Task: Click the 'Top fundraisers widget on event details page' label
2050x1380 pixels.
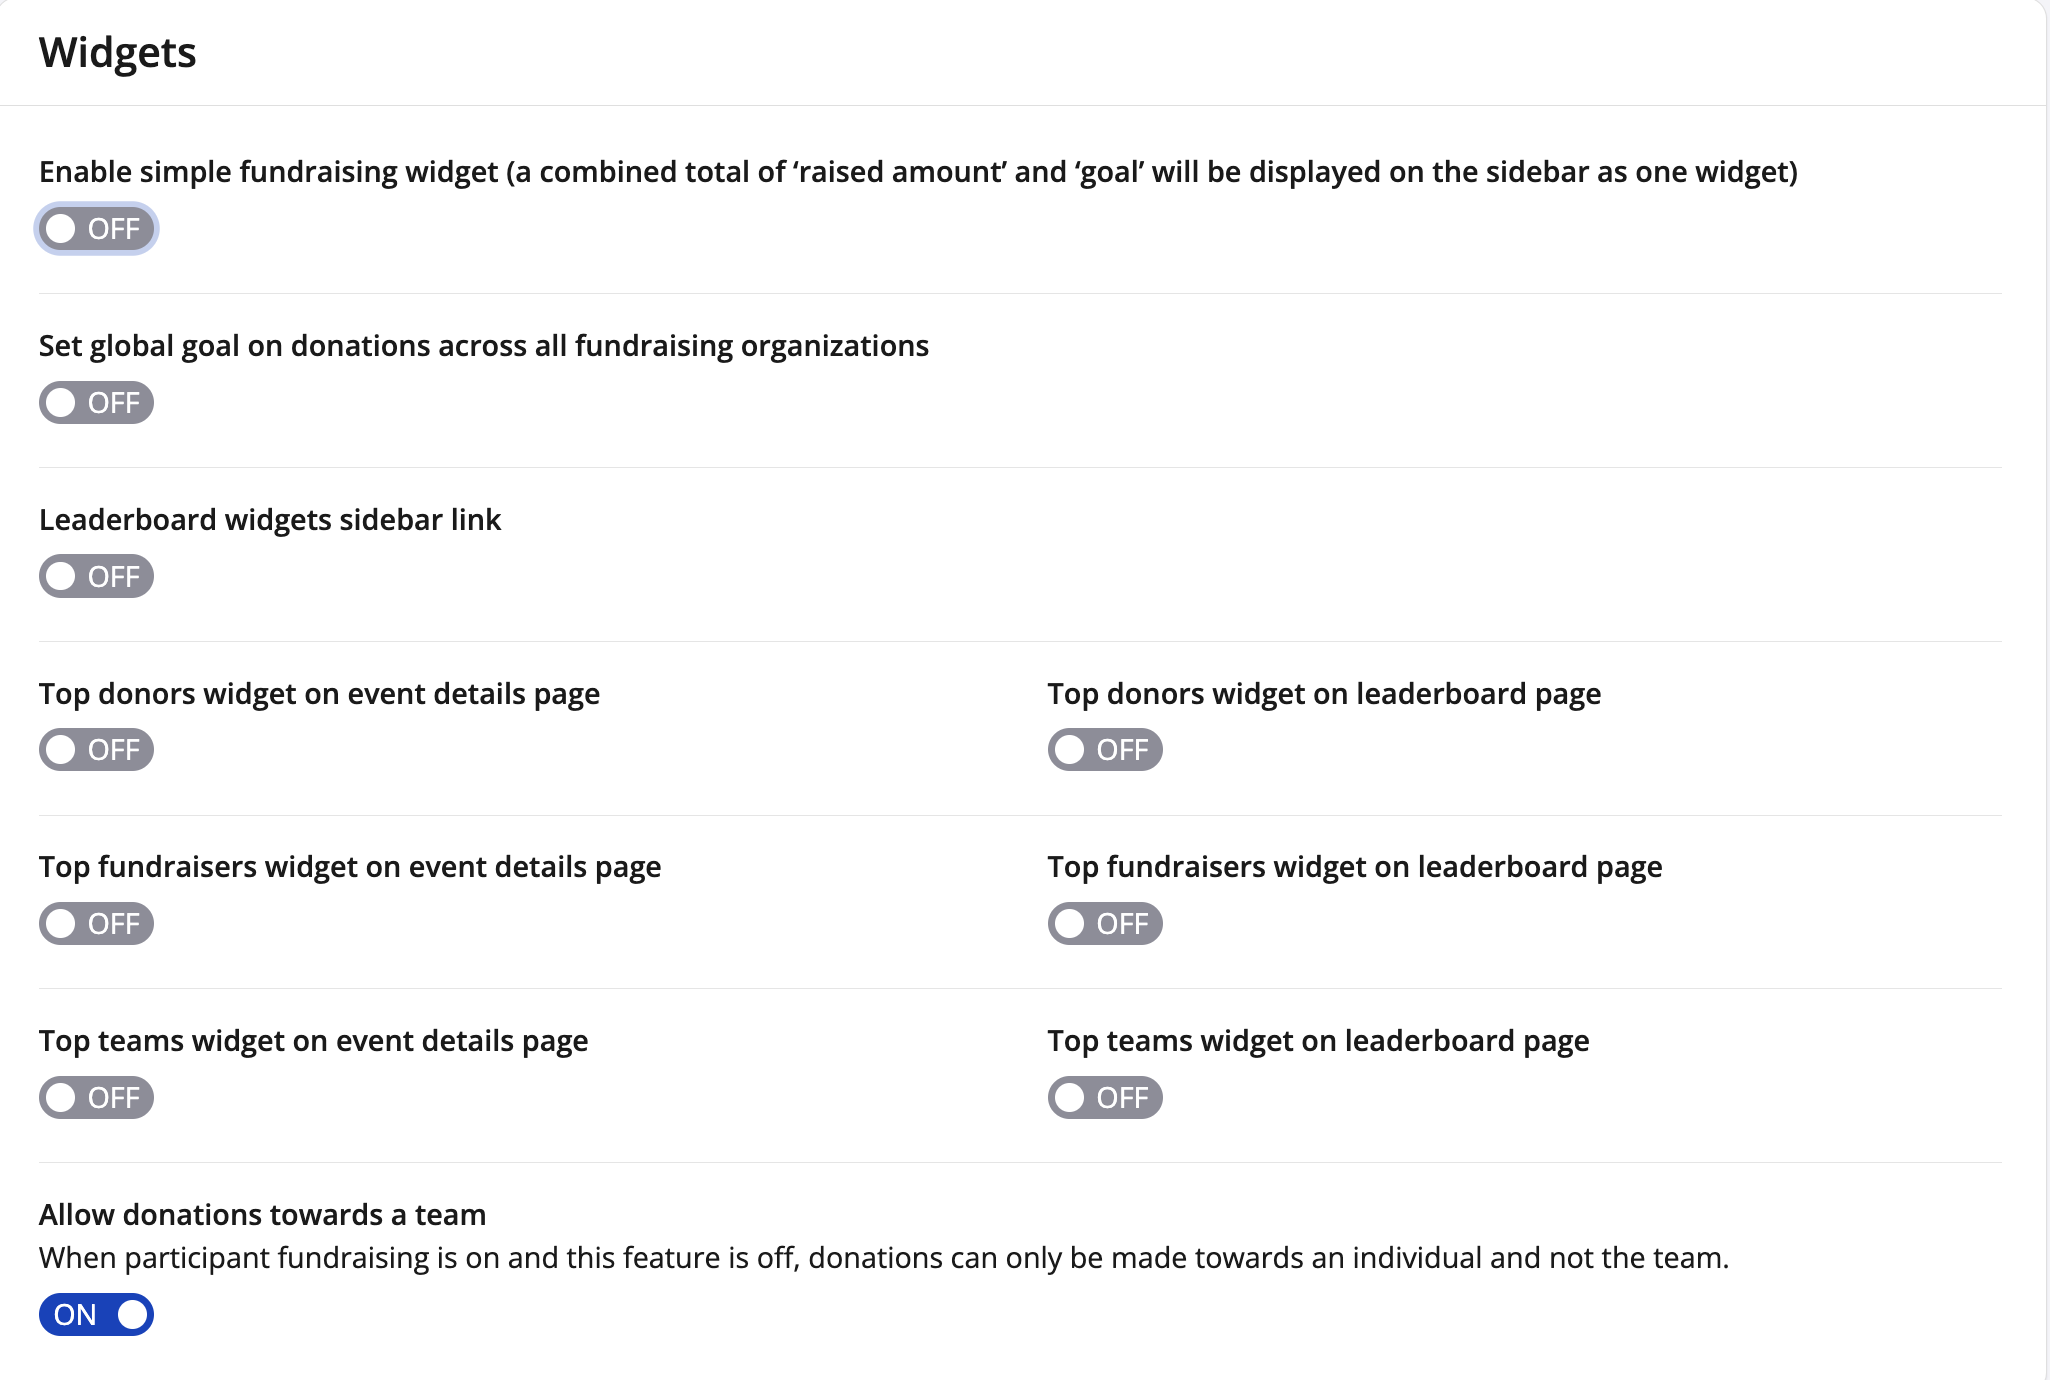Action: point(350,867)
